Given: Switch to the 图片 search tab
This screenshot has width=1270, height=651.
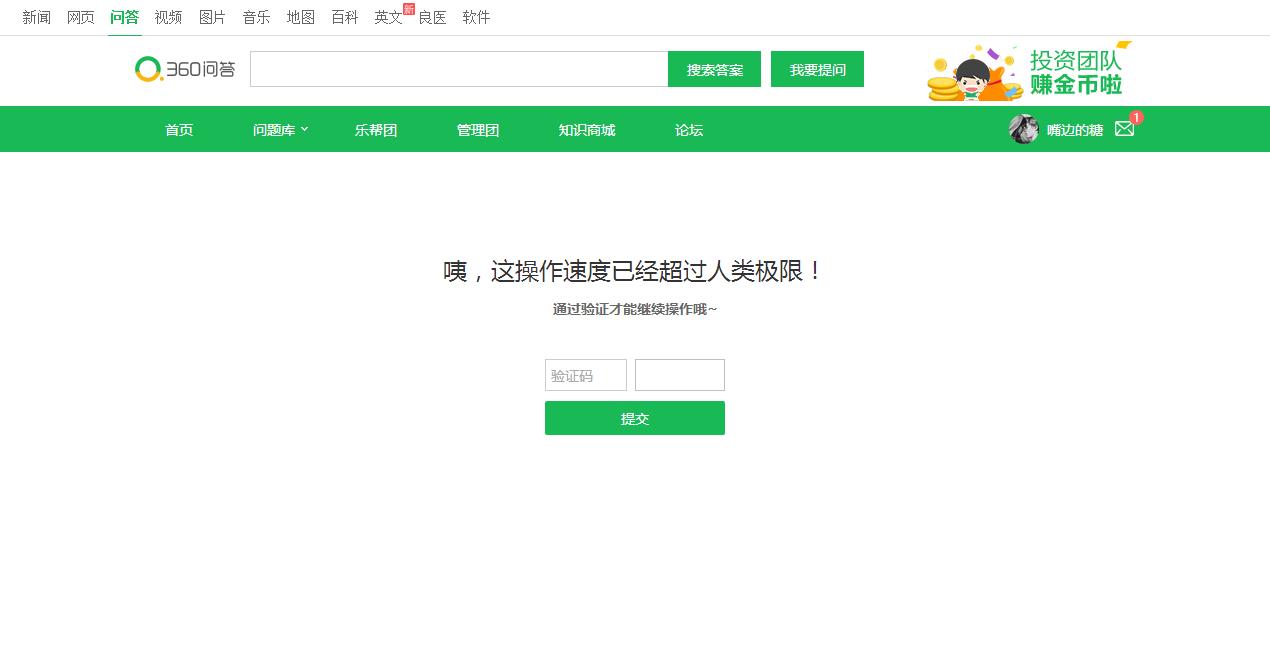Looking at the screenshot, I should point(212,17).
